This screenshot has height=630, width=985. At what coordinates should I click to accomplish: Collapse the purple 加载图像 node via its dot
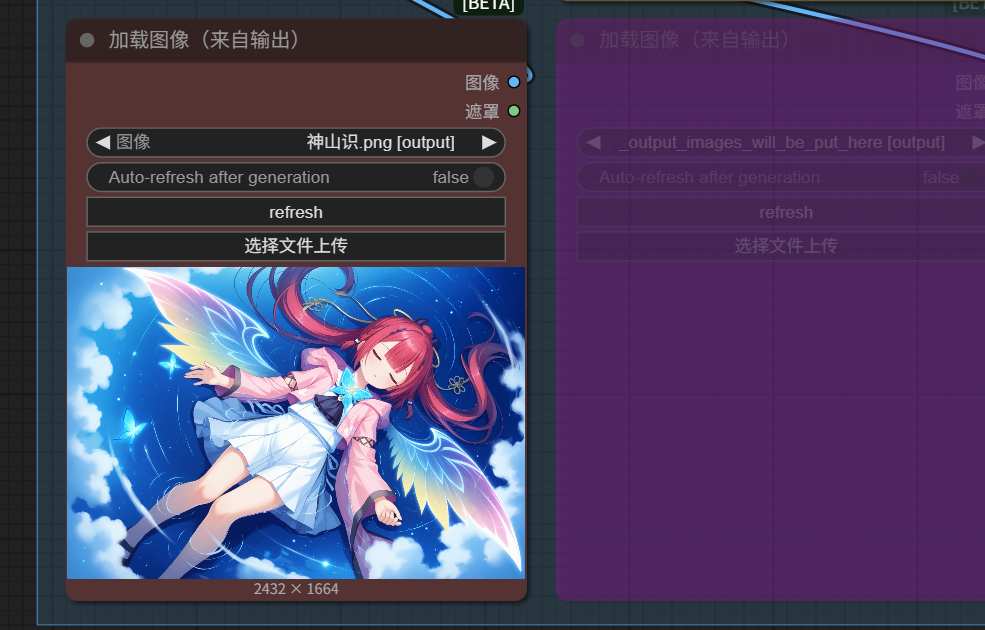577,40
